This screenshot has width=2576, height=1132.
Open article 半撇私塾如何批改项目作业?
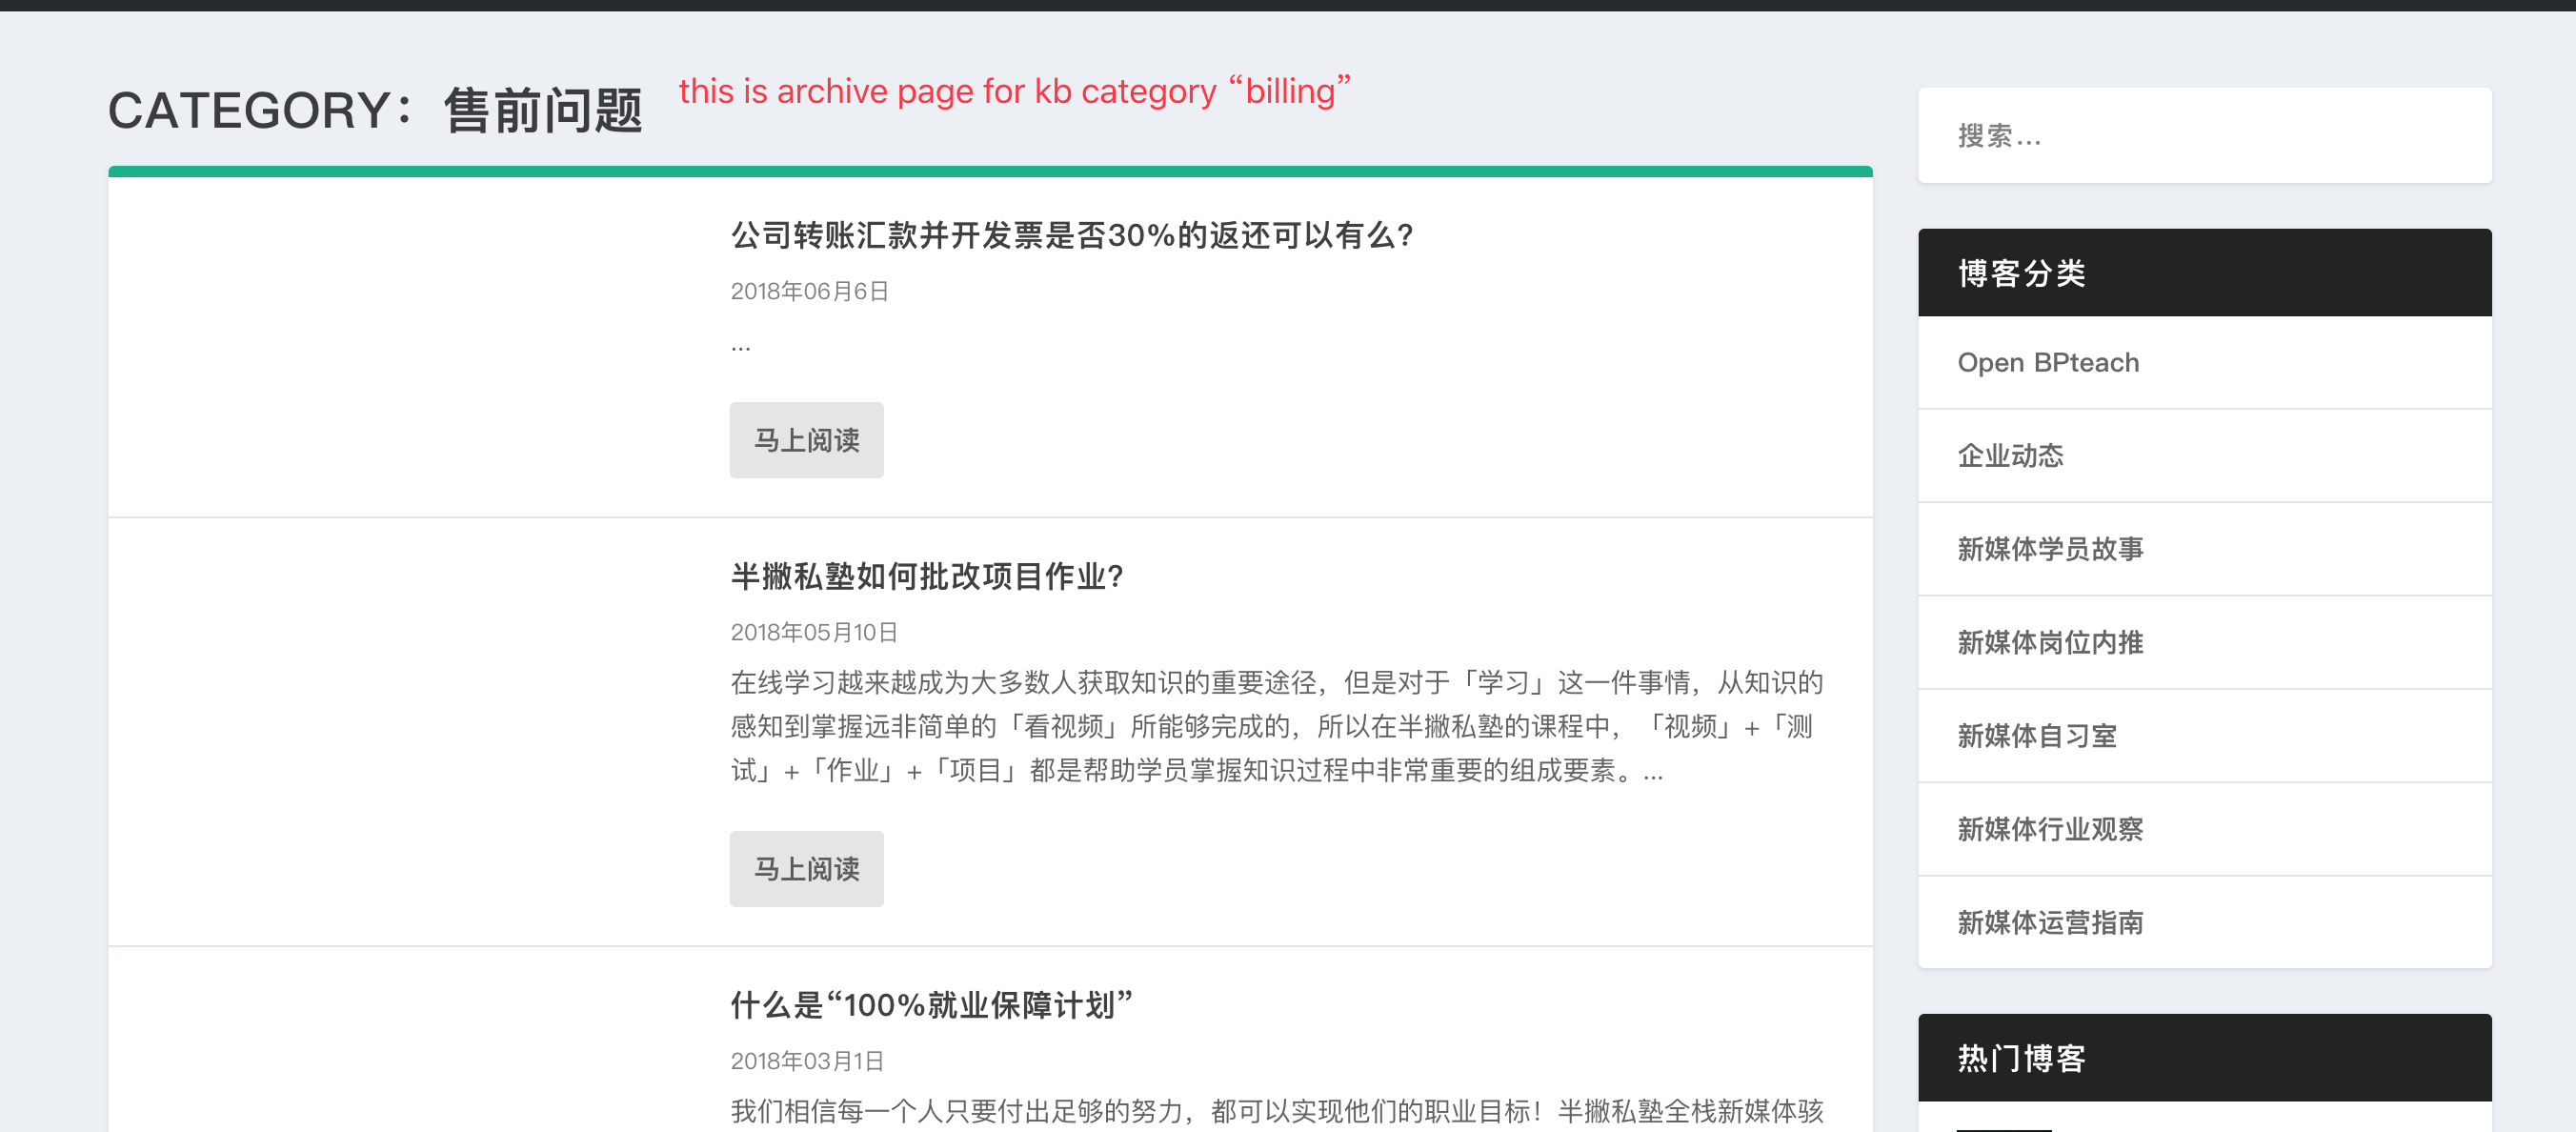(926, 576)
